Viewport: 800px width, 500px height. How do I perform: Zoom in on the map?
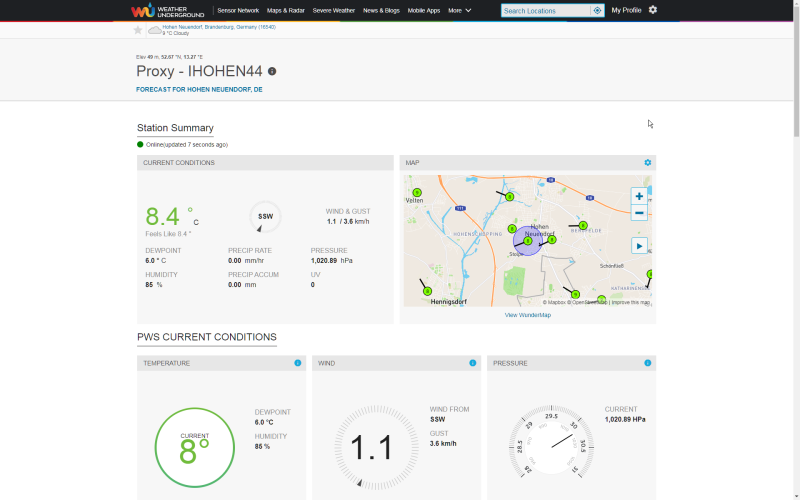click(x=639, y=196)
